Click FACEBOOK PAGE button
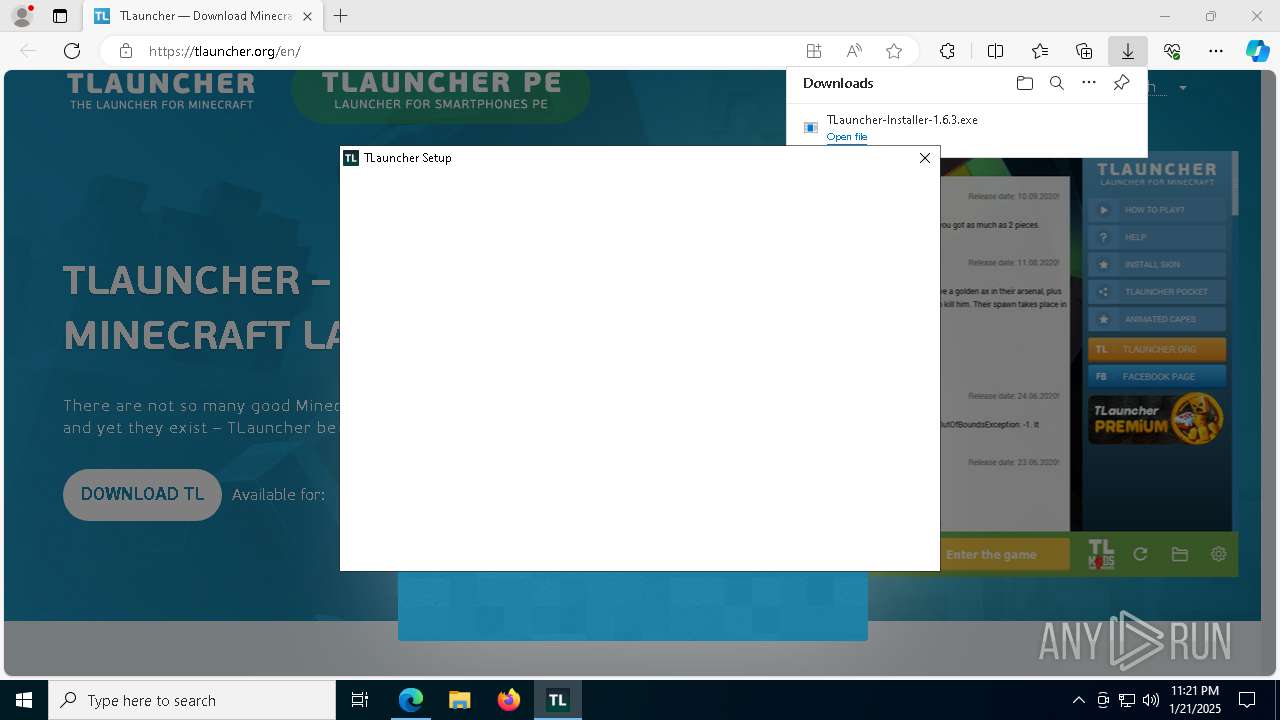Screen dimensions: 1280x720 1157,376
